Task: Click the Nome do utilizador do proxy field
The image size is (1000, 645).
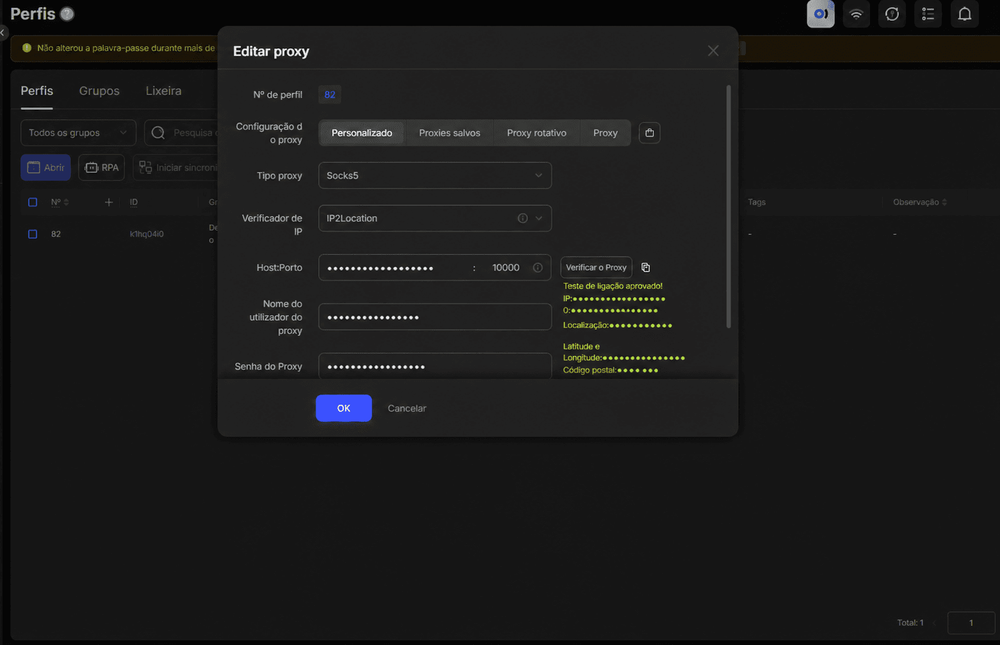Action: click(x=435, y=317)
